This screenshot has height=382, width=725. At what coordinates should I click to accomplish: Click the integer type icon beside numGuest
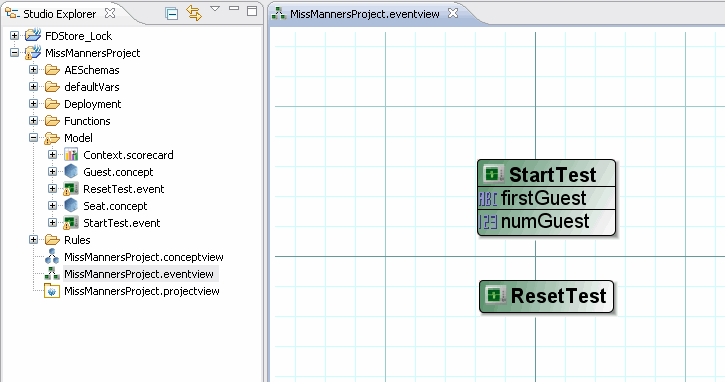click(x=488, y=222)
